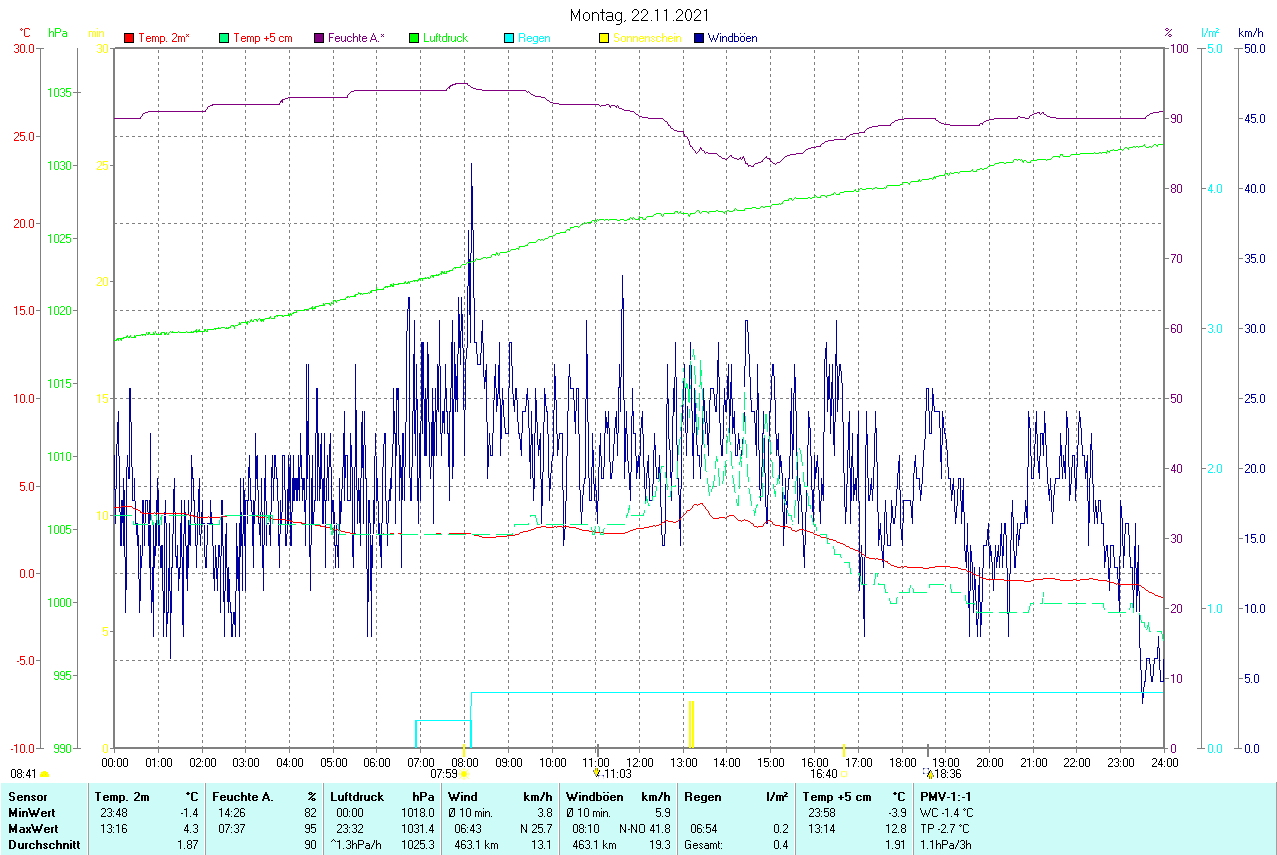The width and height of the screenshot is (1277, 855).
Task: Click the '%' humidity axis unit label
Action: (1168, 32)
